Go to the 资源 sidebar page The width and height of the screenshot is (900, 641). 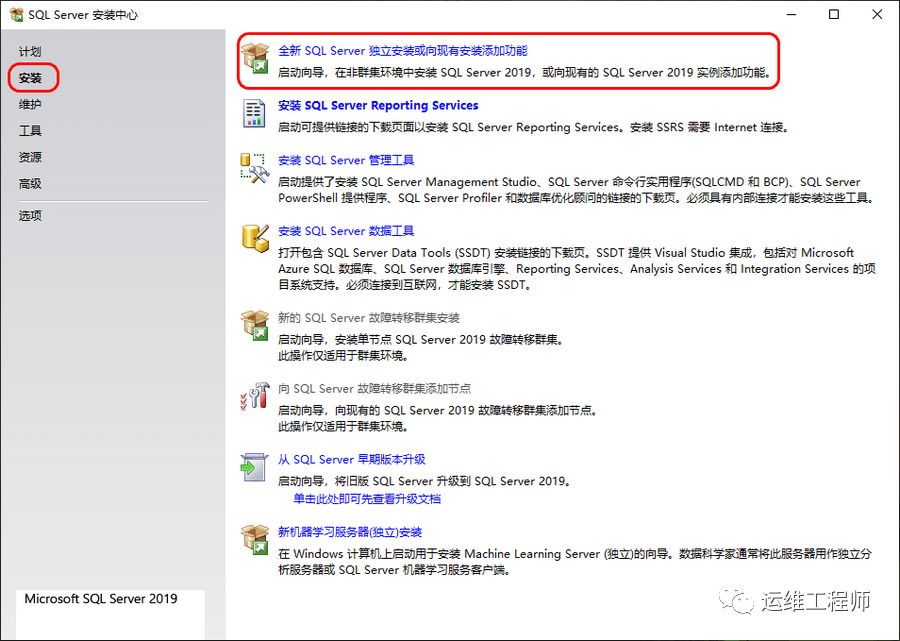pyautogui.click(x=30, y=157)
